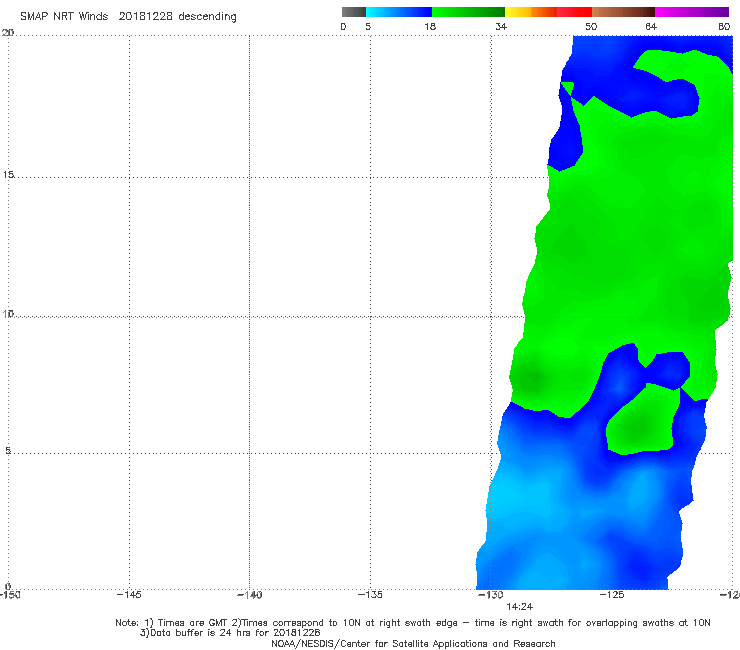Click the latitude label "10"

point(8,314)
